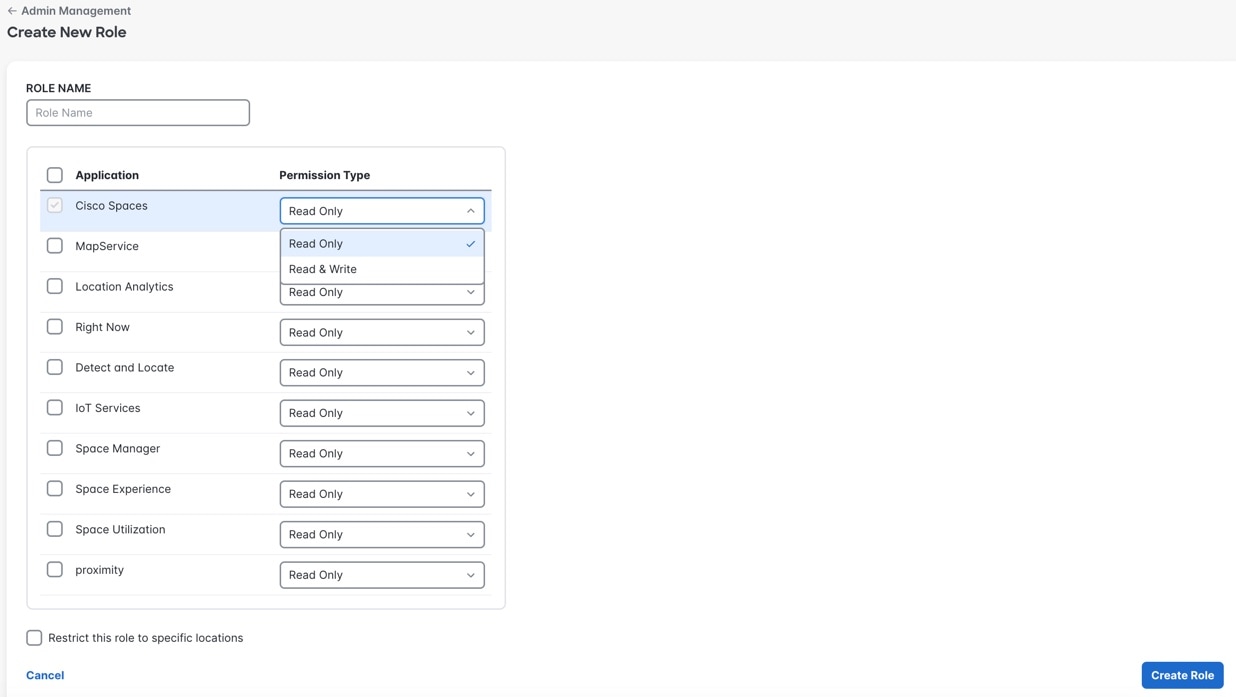1236x697 pixels.
Task: Toggle the select-all Application checkbox
Action: point(55,175)
